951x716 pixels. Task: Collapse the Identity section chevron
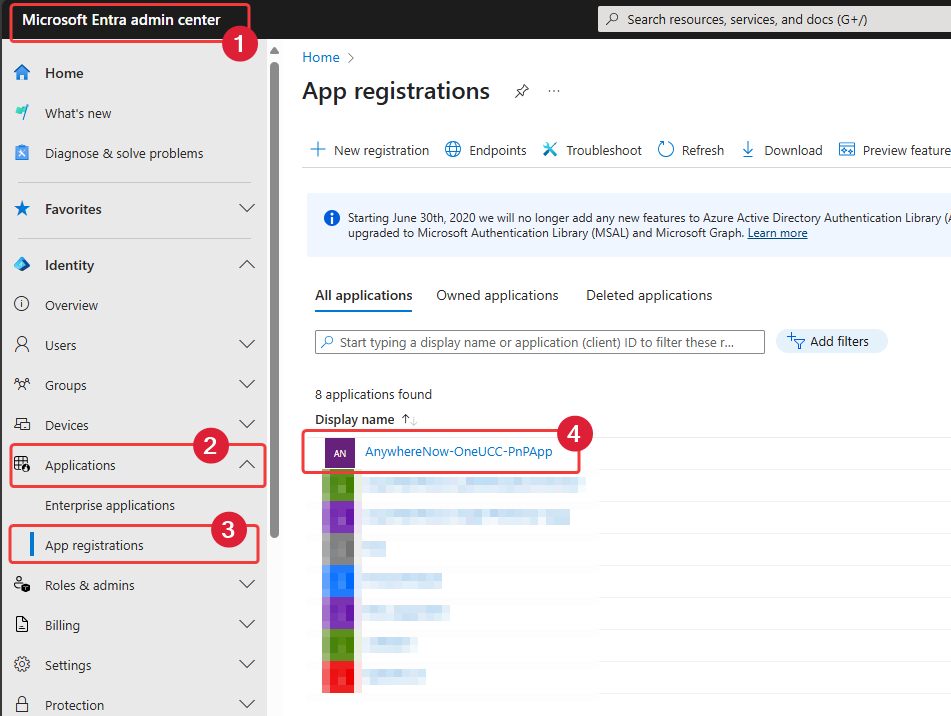coord(247,264)
